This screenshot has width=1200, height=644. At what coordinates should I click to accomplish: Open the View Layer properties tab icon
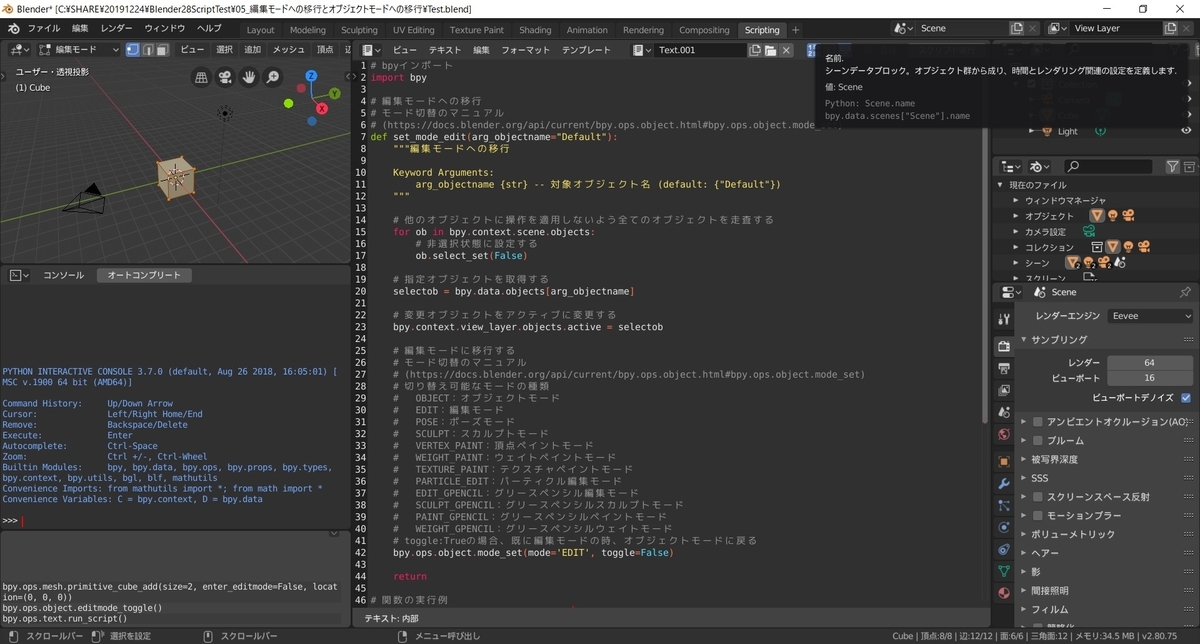click(x=1004, y=391)
